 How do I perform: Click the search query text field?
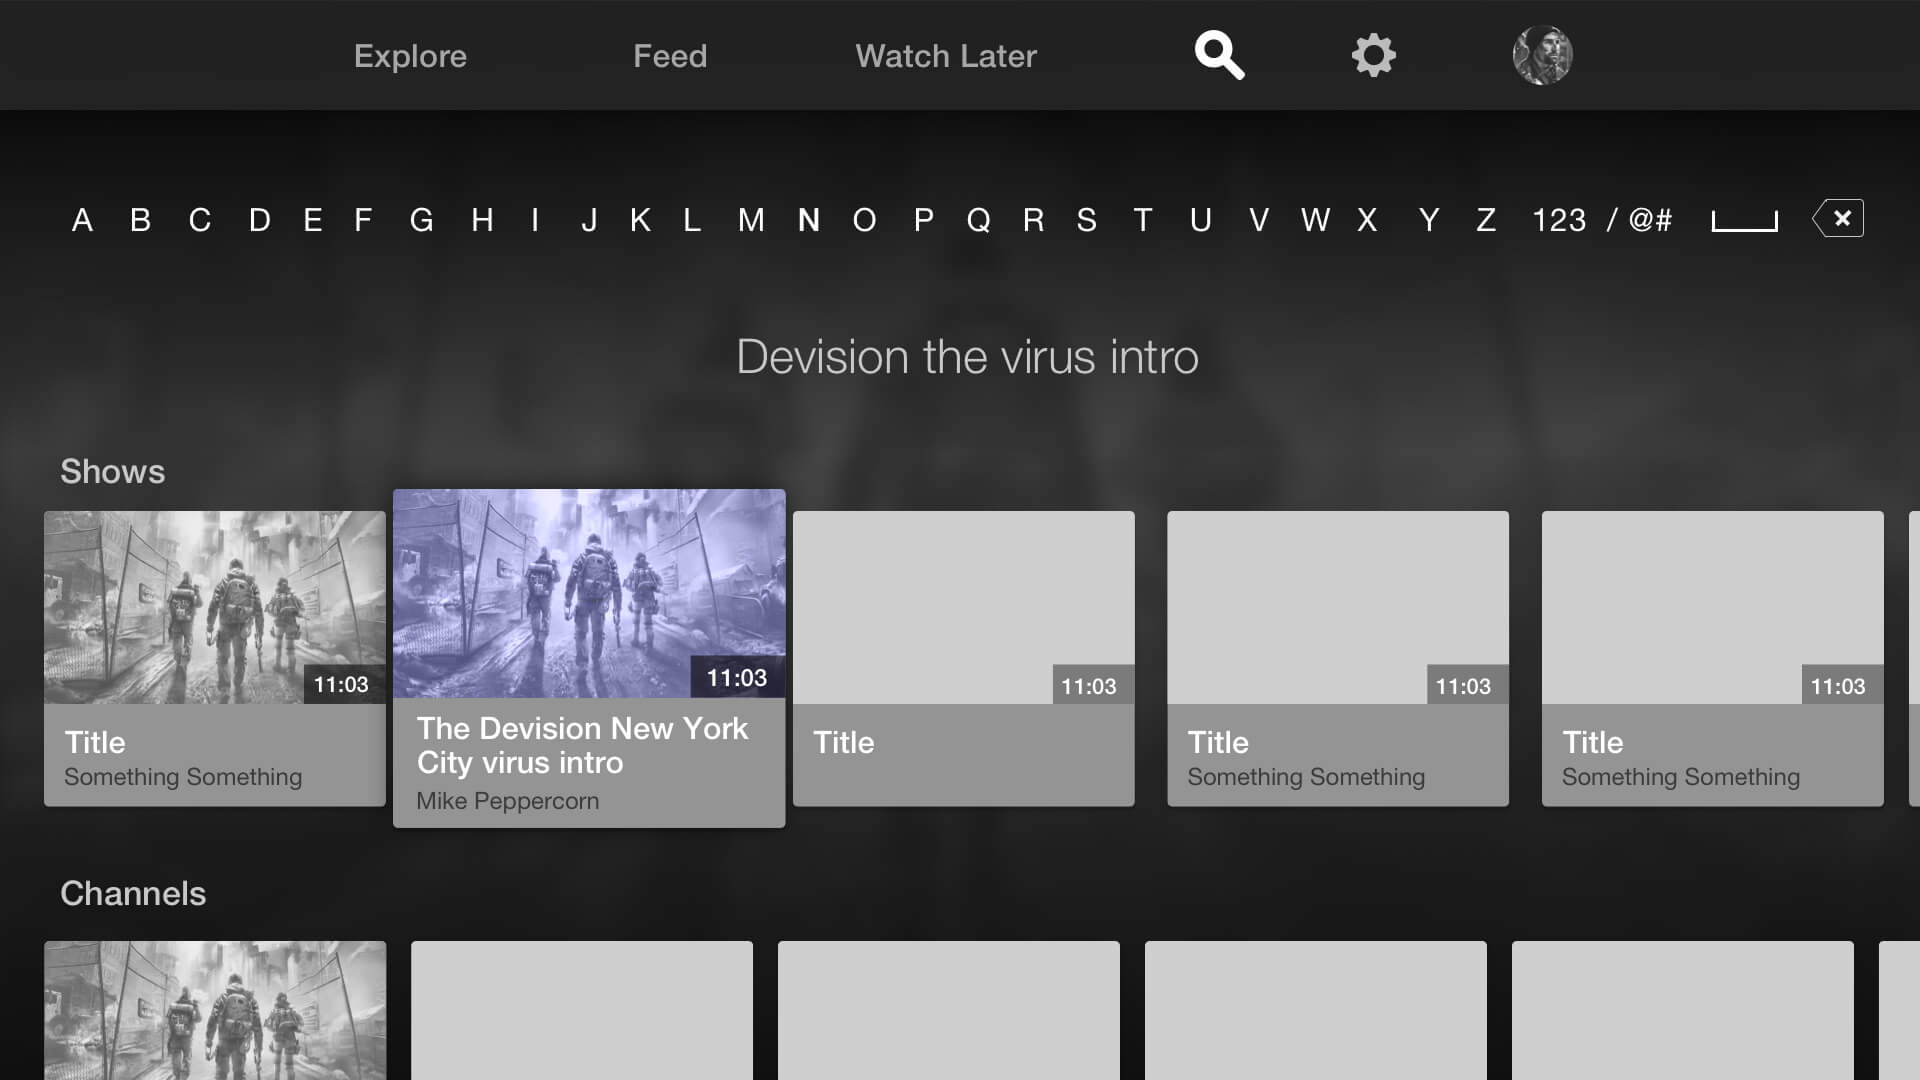pos(967,357)
